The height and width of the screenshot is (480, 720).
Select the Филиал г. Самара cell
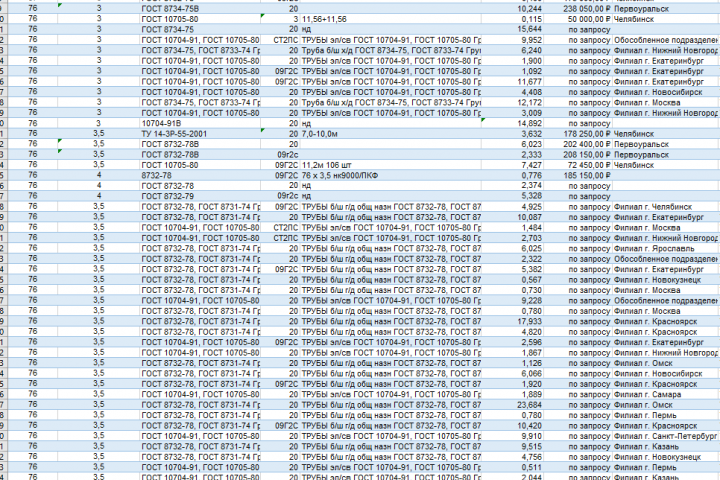666,395
